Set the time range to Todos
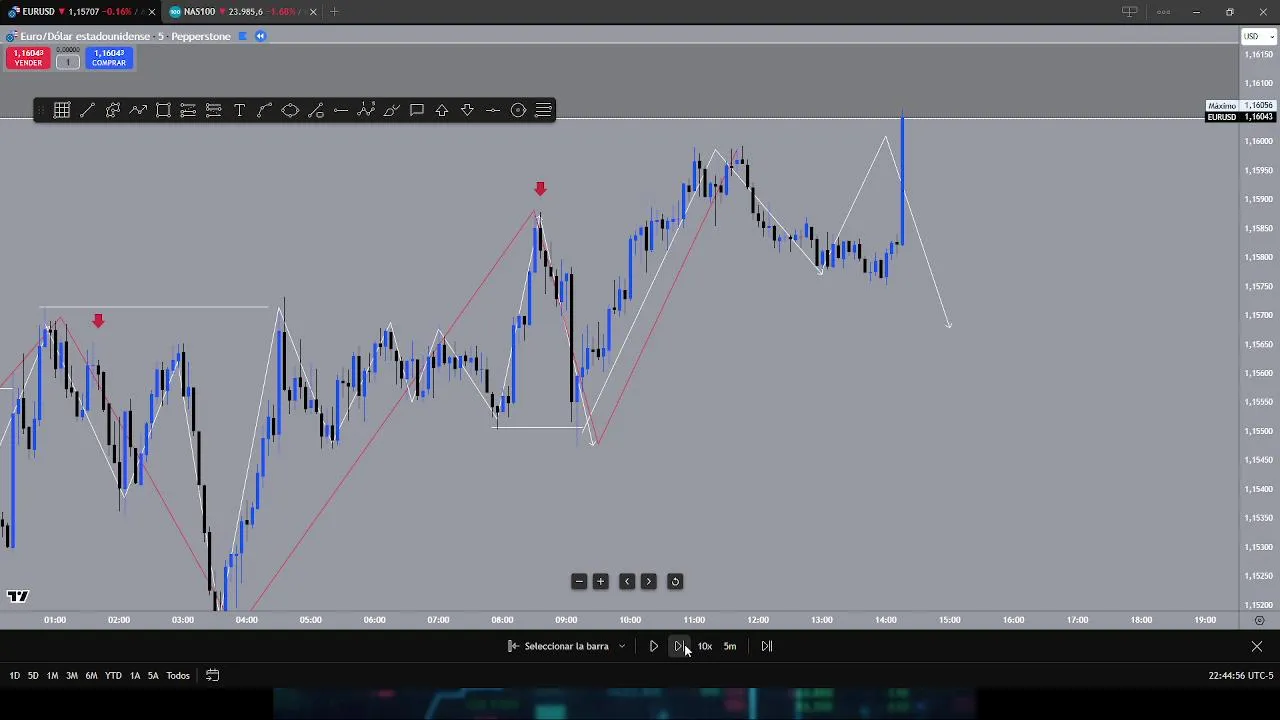Image resolution: width=1280 pixels, height=720 pixels. (178, 676)
